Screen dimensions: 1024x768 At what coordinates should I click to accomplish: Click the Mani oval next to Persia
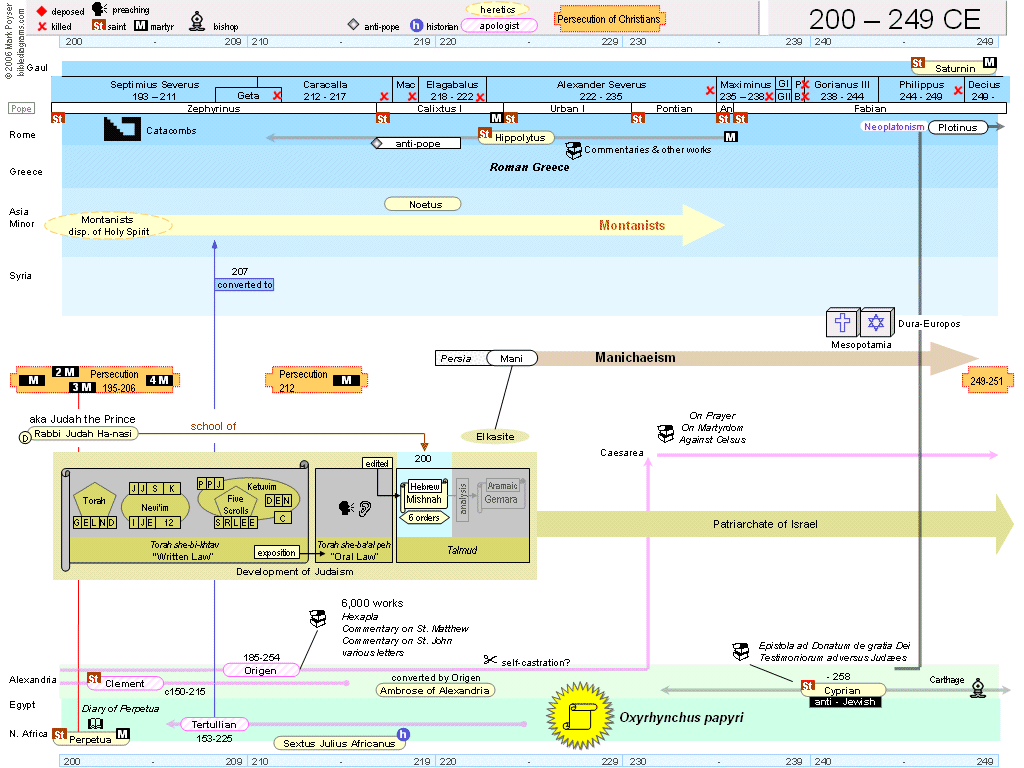(x=512, y=358)
